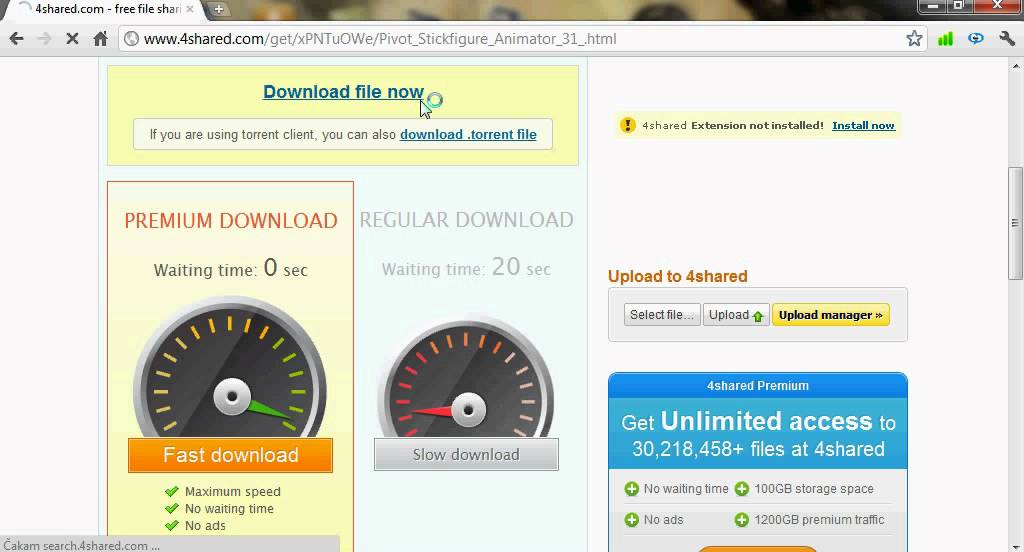Click the REGULAR DOWNLOAD heading
Screen dimensions: 1024x552
pos(466,220)
